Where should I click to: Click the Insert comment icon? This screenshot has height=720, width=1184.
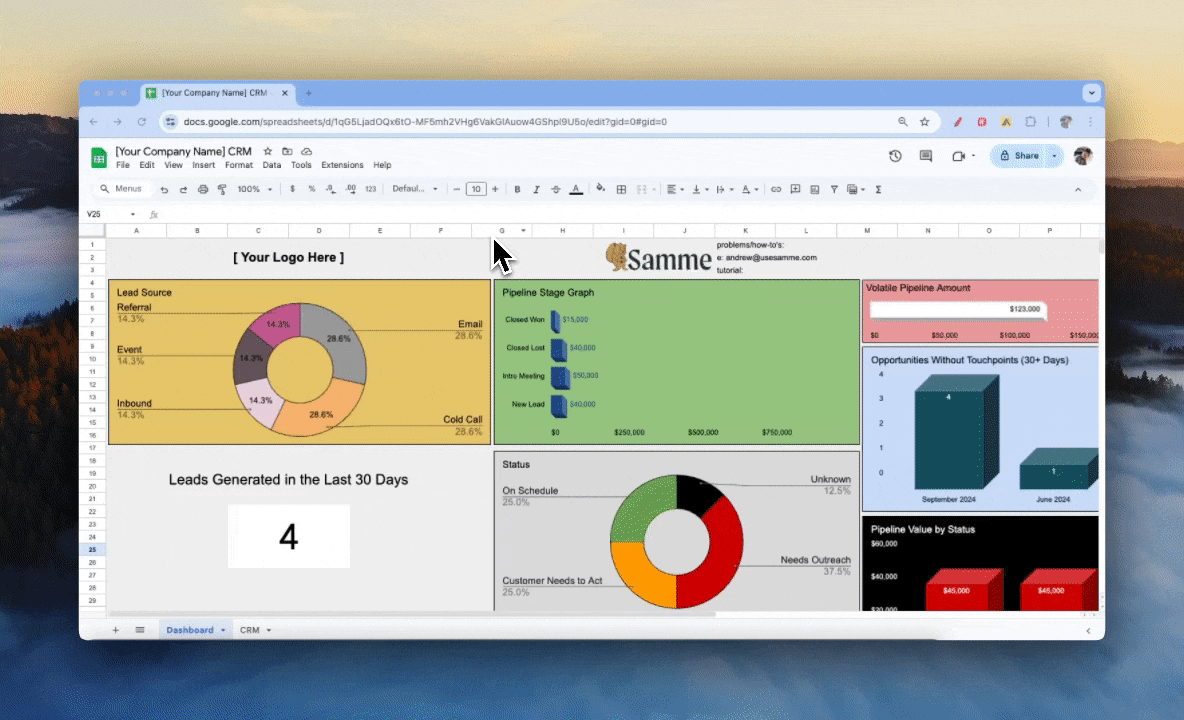pos(795,189)
